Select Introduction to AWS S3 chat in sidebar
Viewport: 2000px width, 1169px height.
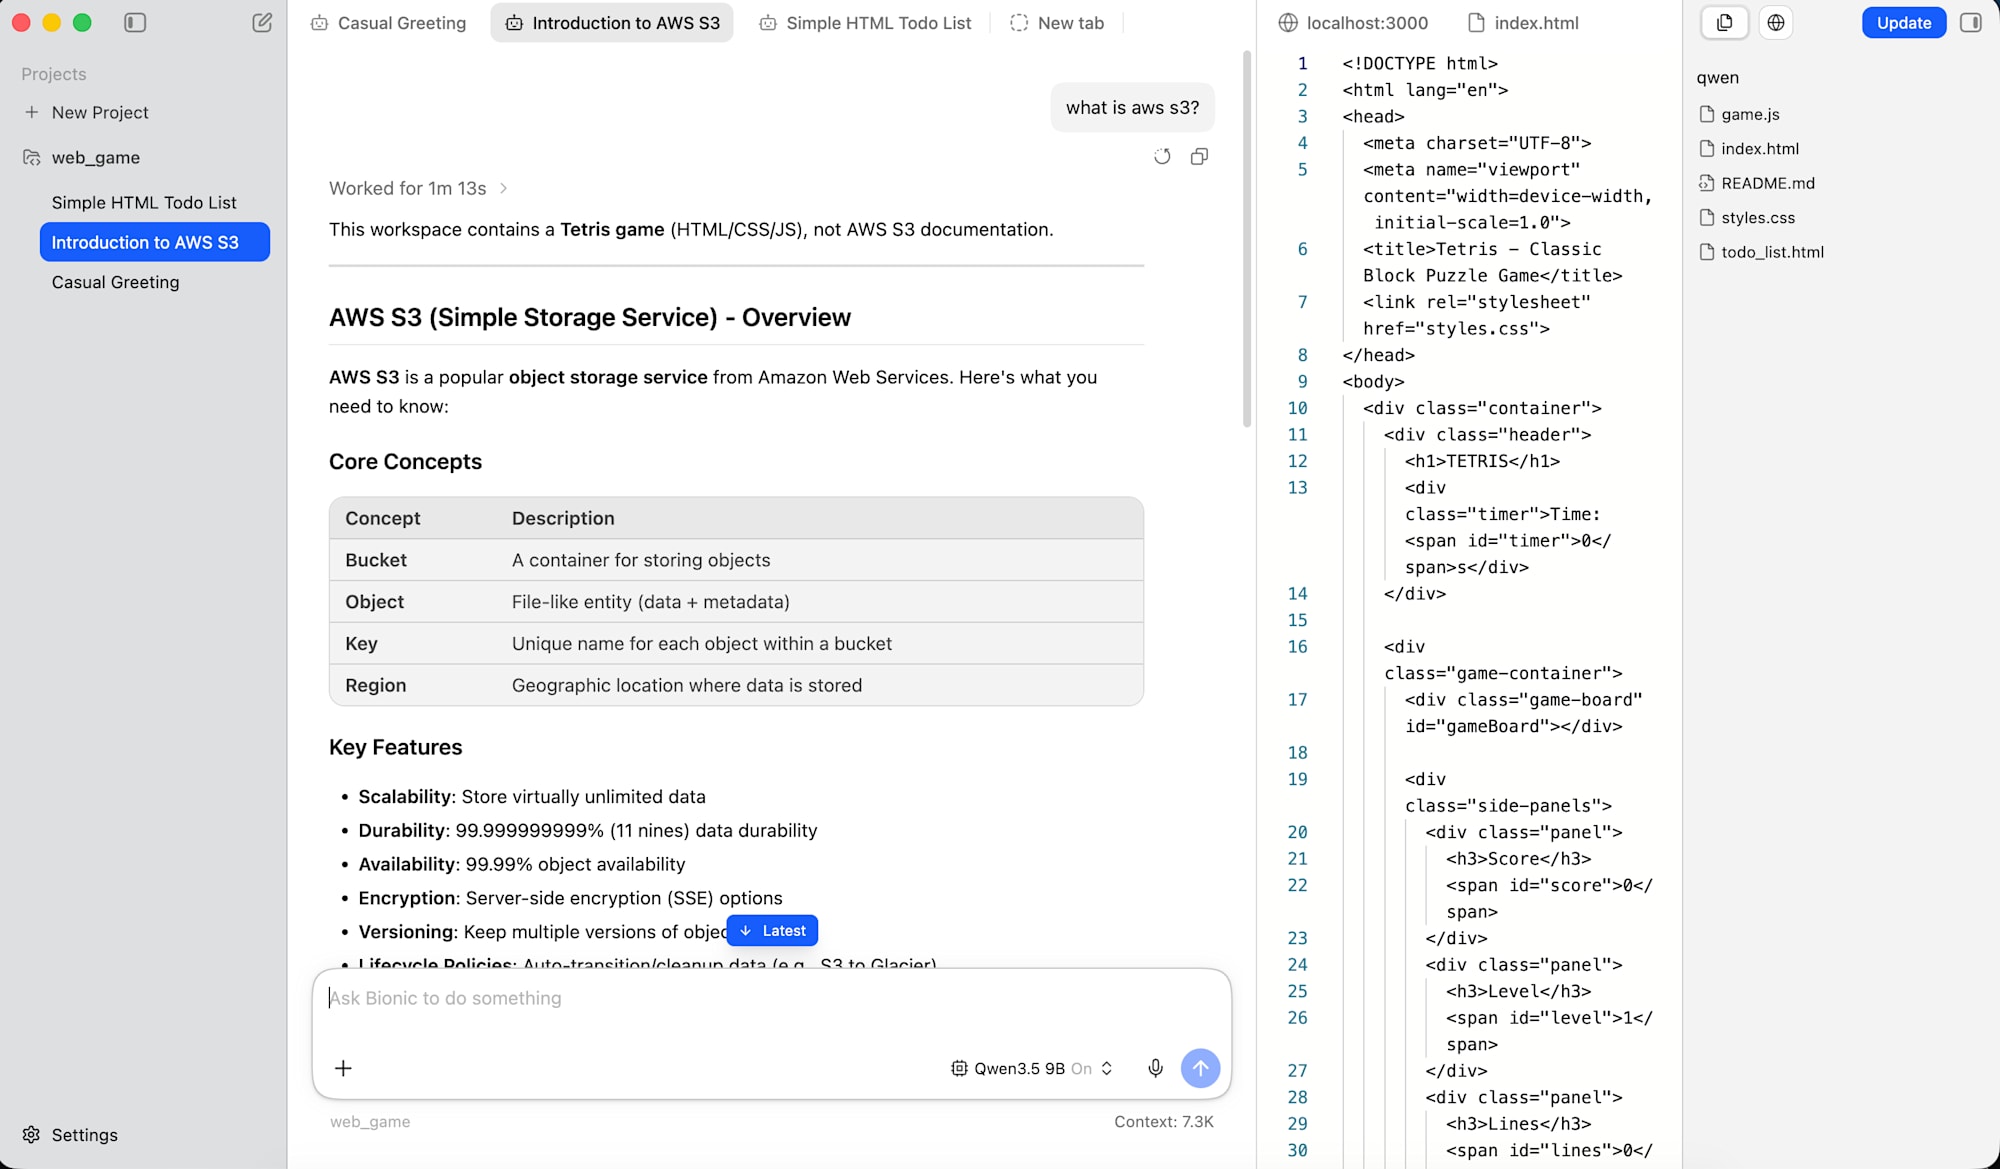(155, 242)
